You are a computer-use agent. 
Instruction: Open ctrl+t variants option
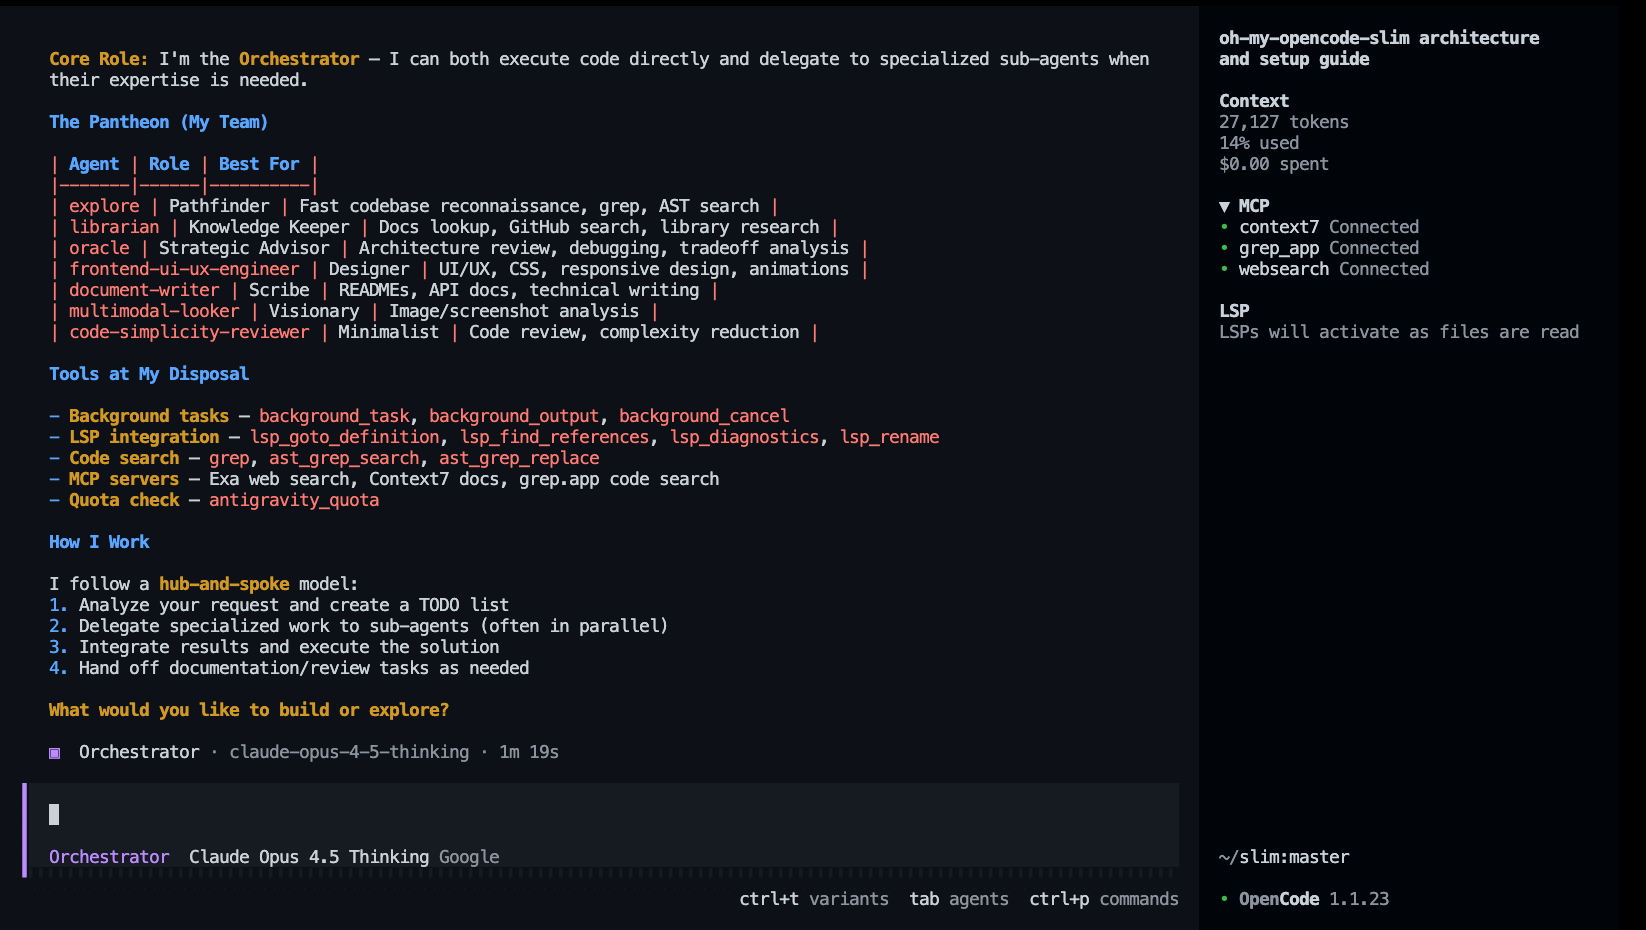pos(813,899)
